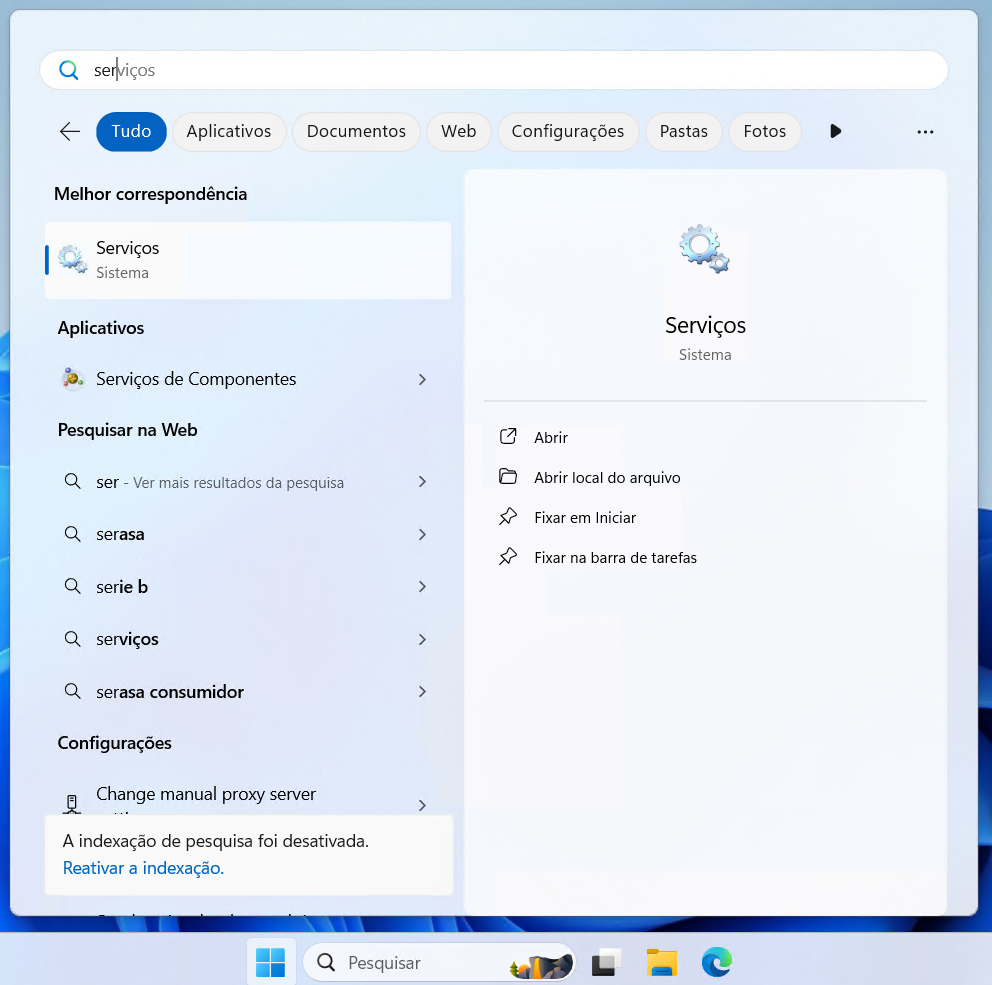Click the Reativar a indexação link

pos(143,868)
